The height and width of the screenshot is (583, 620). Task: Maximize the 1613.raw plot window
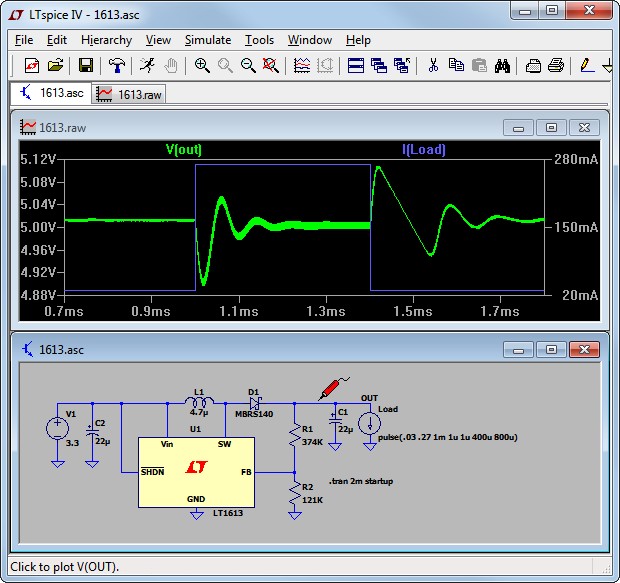(x=551, y=127)
